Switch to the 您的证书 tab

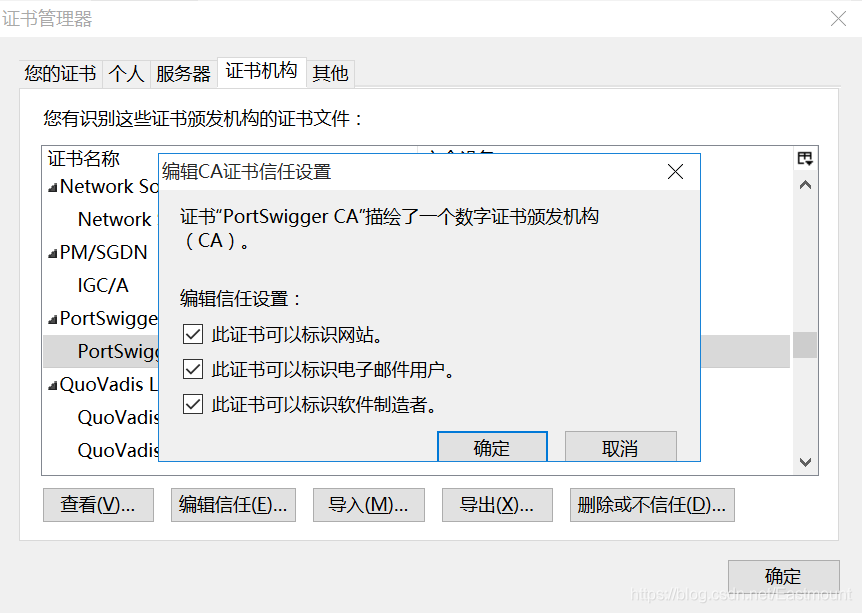(x=60, y=74)
